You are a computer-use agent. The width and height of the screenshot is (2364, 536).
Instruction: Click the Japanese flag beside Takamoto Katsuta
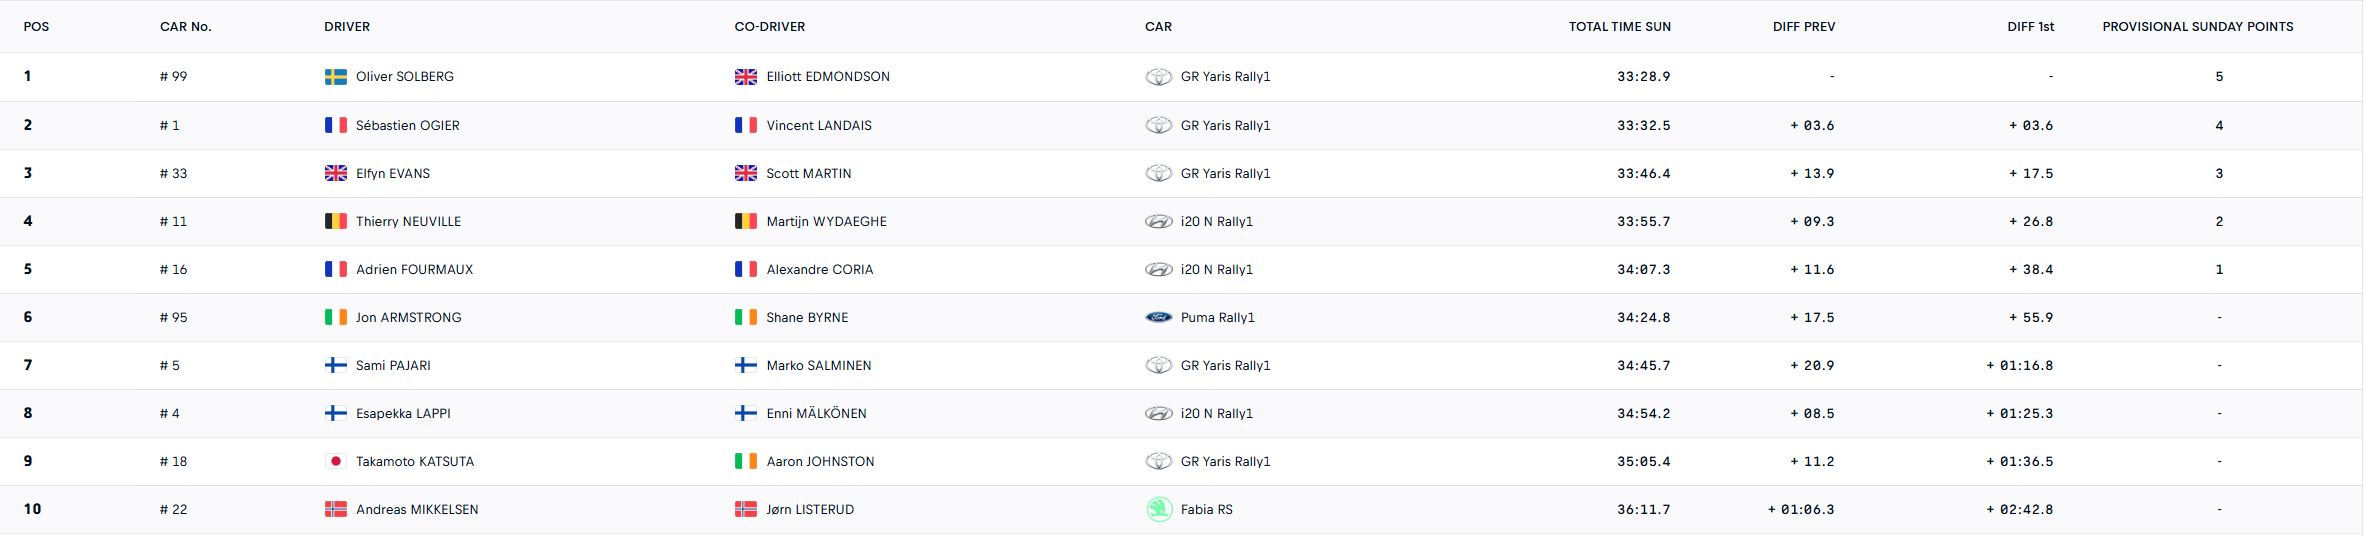point(336,462)
